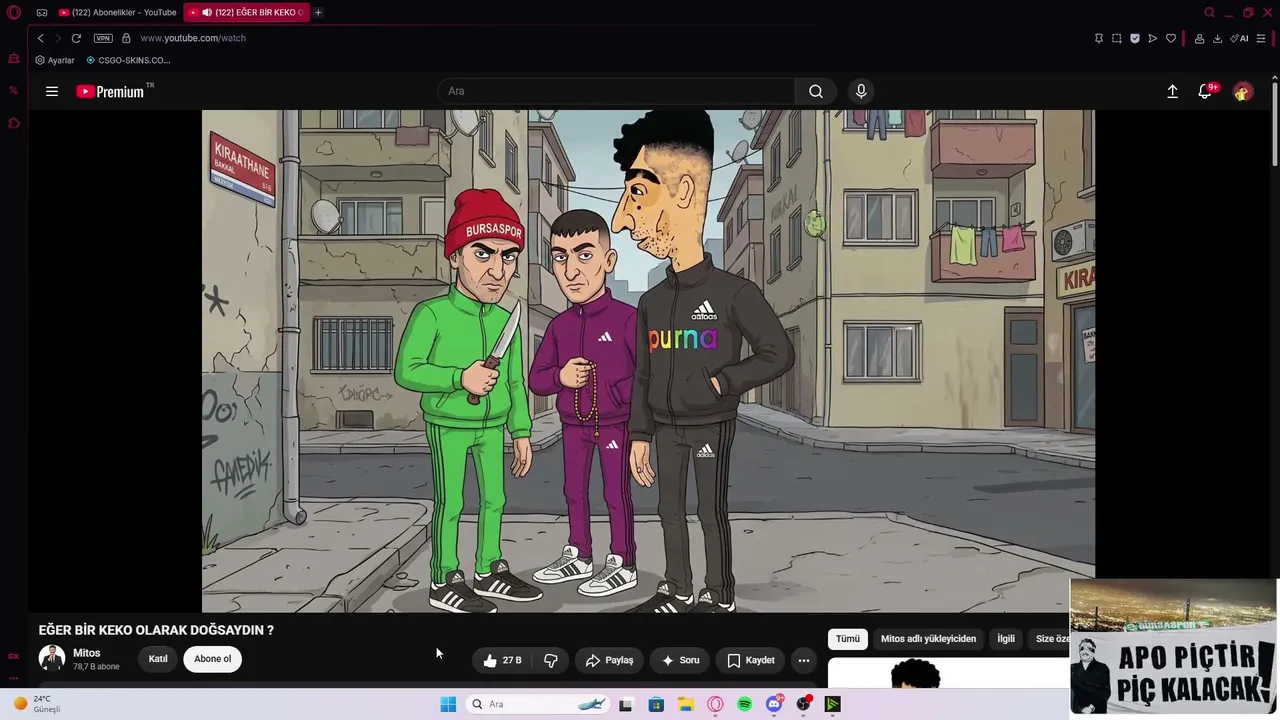Open the Opera GX main menu logo
Image resolution: width=1280 pixels, height=720 pixels.
pyautogui.click(x=14, y=13)
